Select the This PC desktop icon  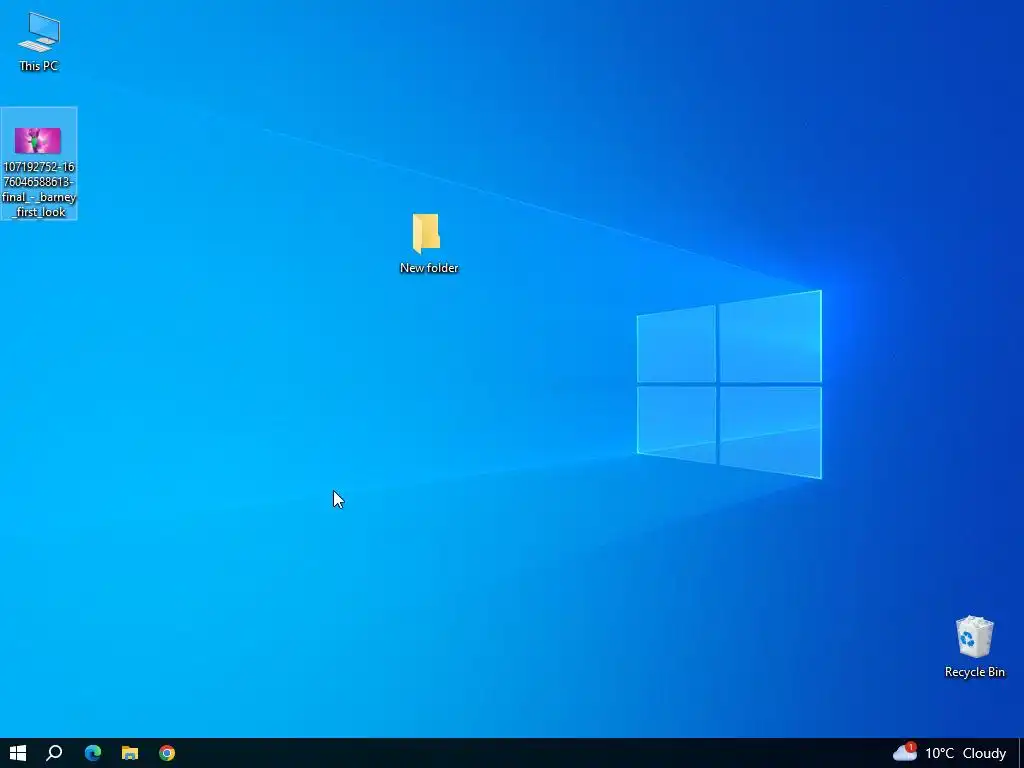pyautogui.click(x=39, y=32)
